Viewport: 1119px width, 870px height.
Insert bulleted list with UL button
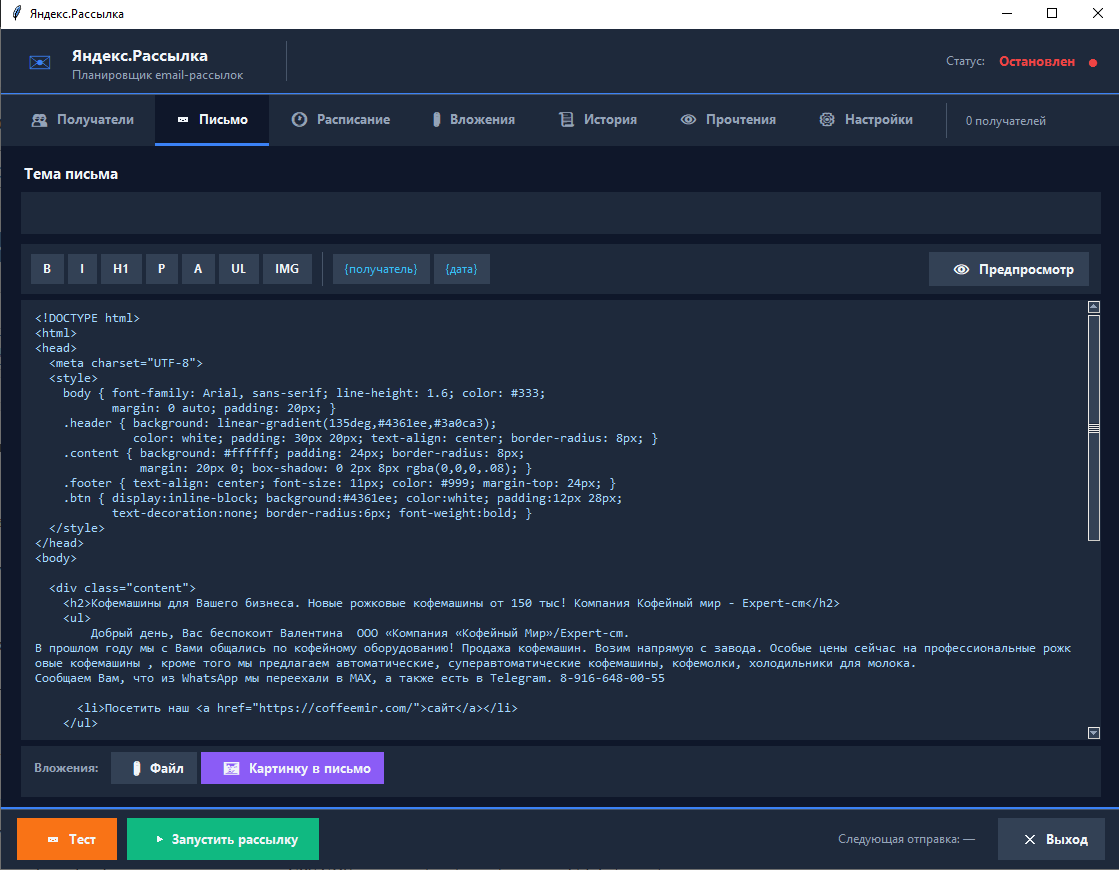(x=238, y=269)
